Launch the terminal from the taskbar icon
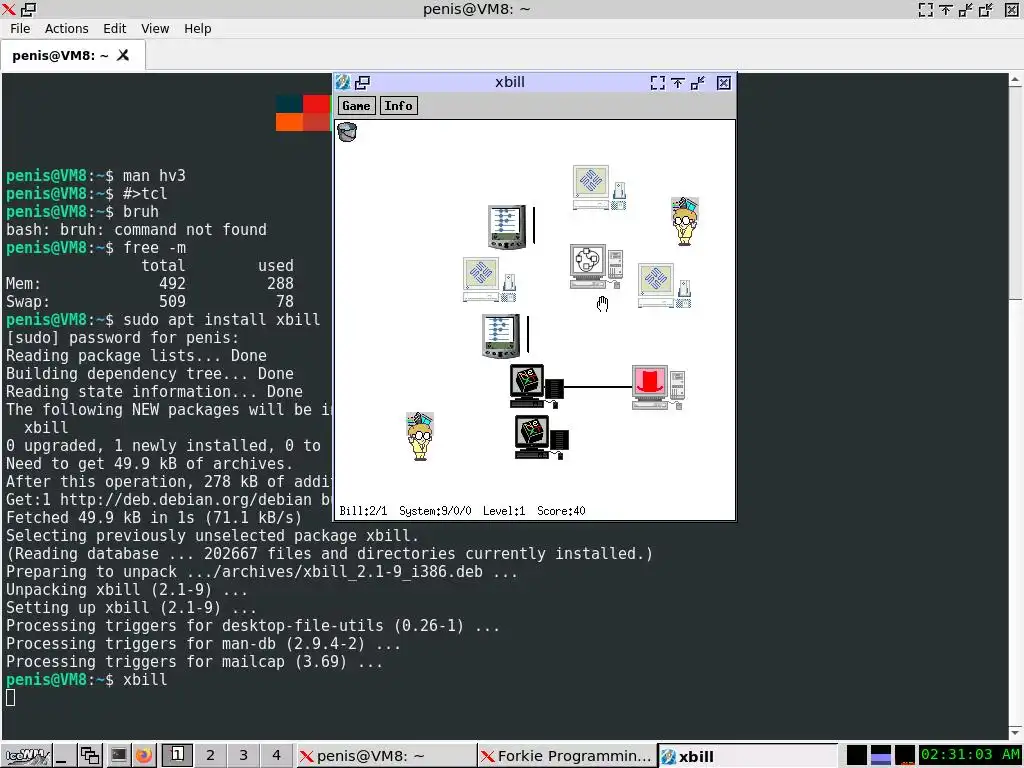 pos(118,756)
